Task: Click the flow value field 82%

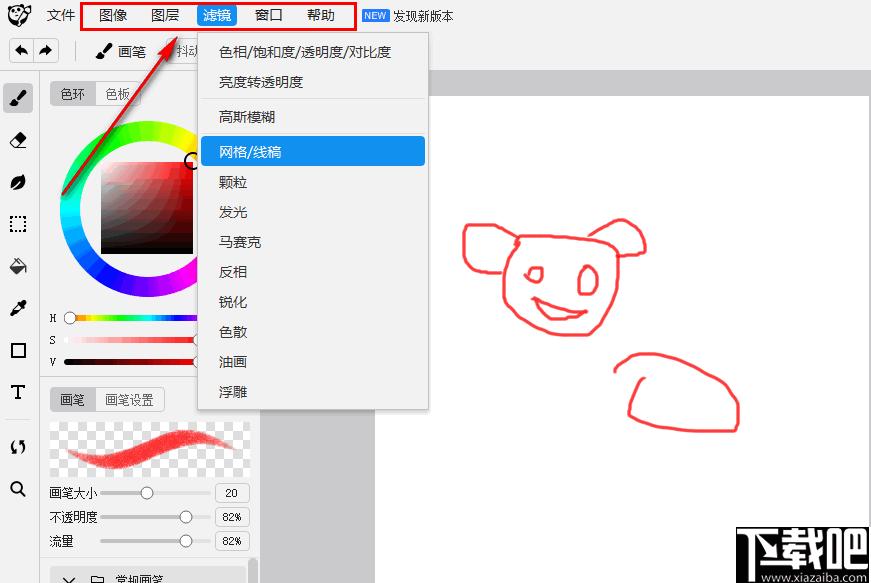Action: 232,541
